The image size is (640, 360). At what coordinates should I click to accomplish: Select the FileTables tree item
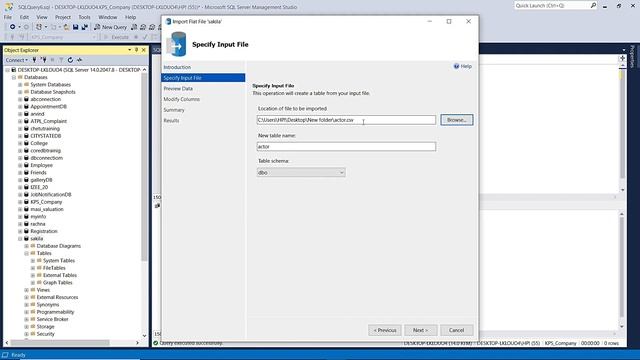54,268
